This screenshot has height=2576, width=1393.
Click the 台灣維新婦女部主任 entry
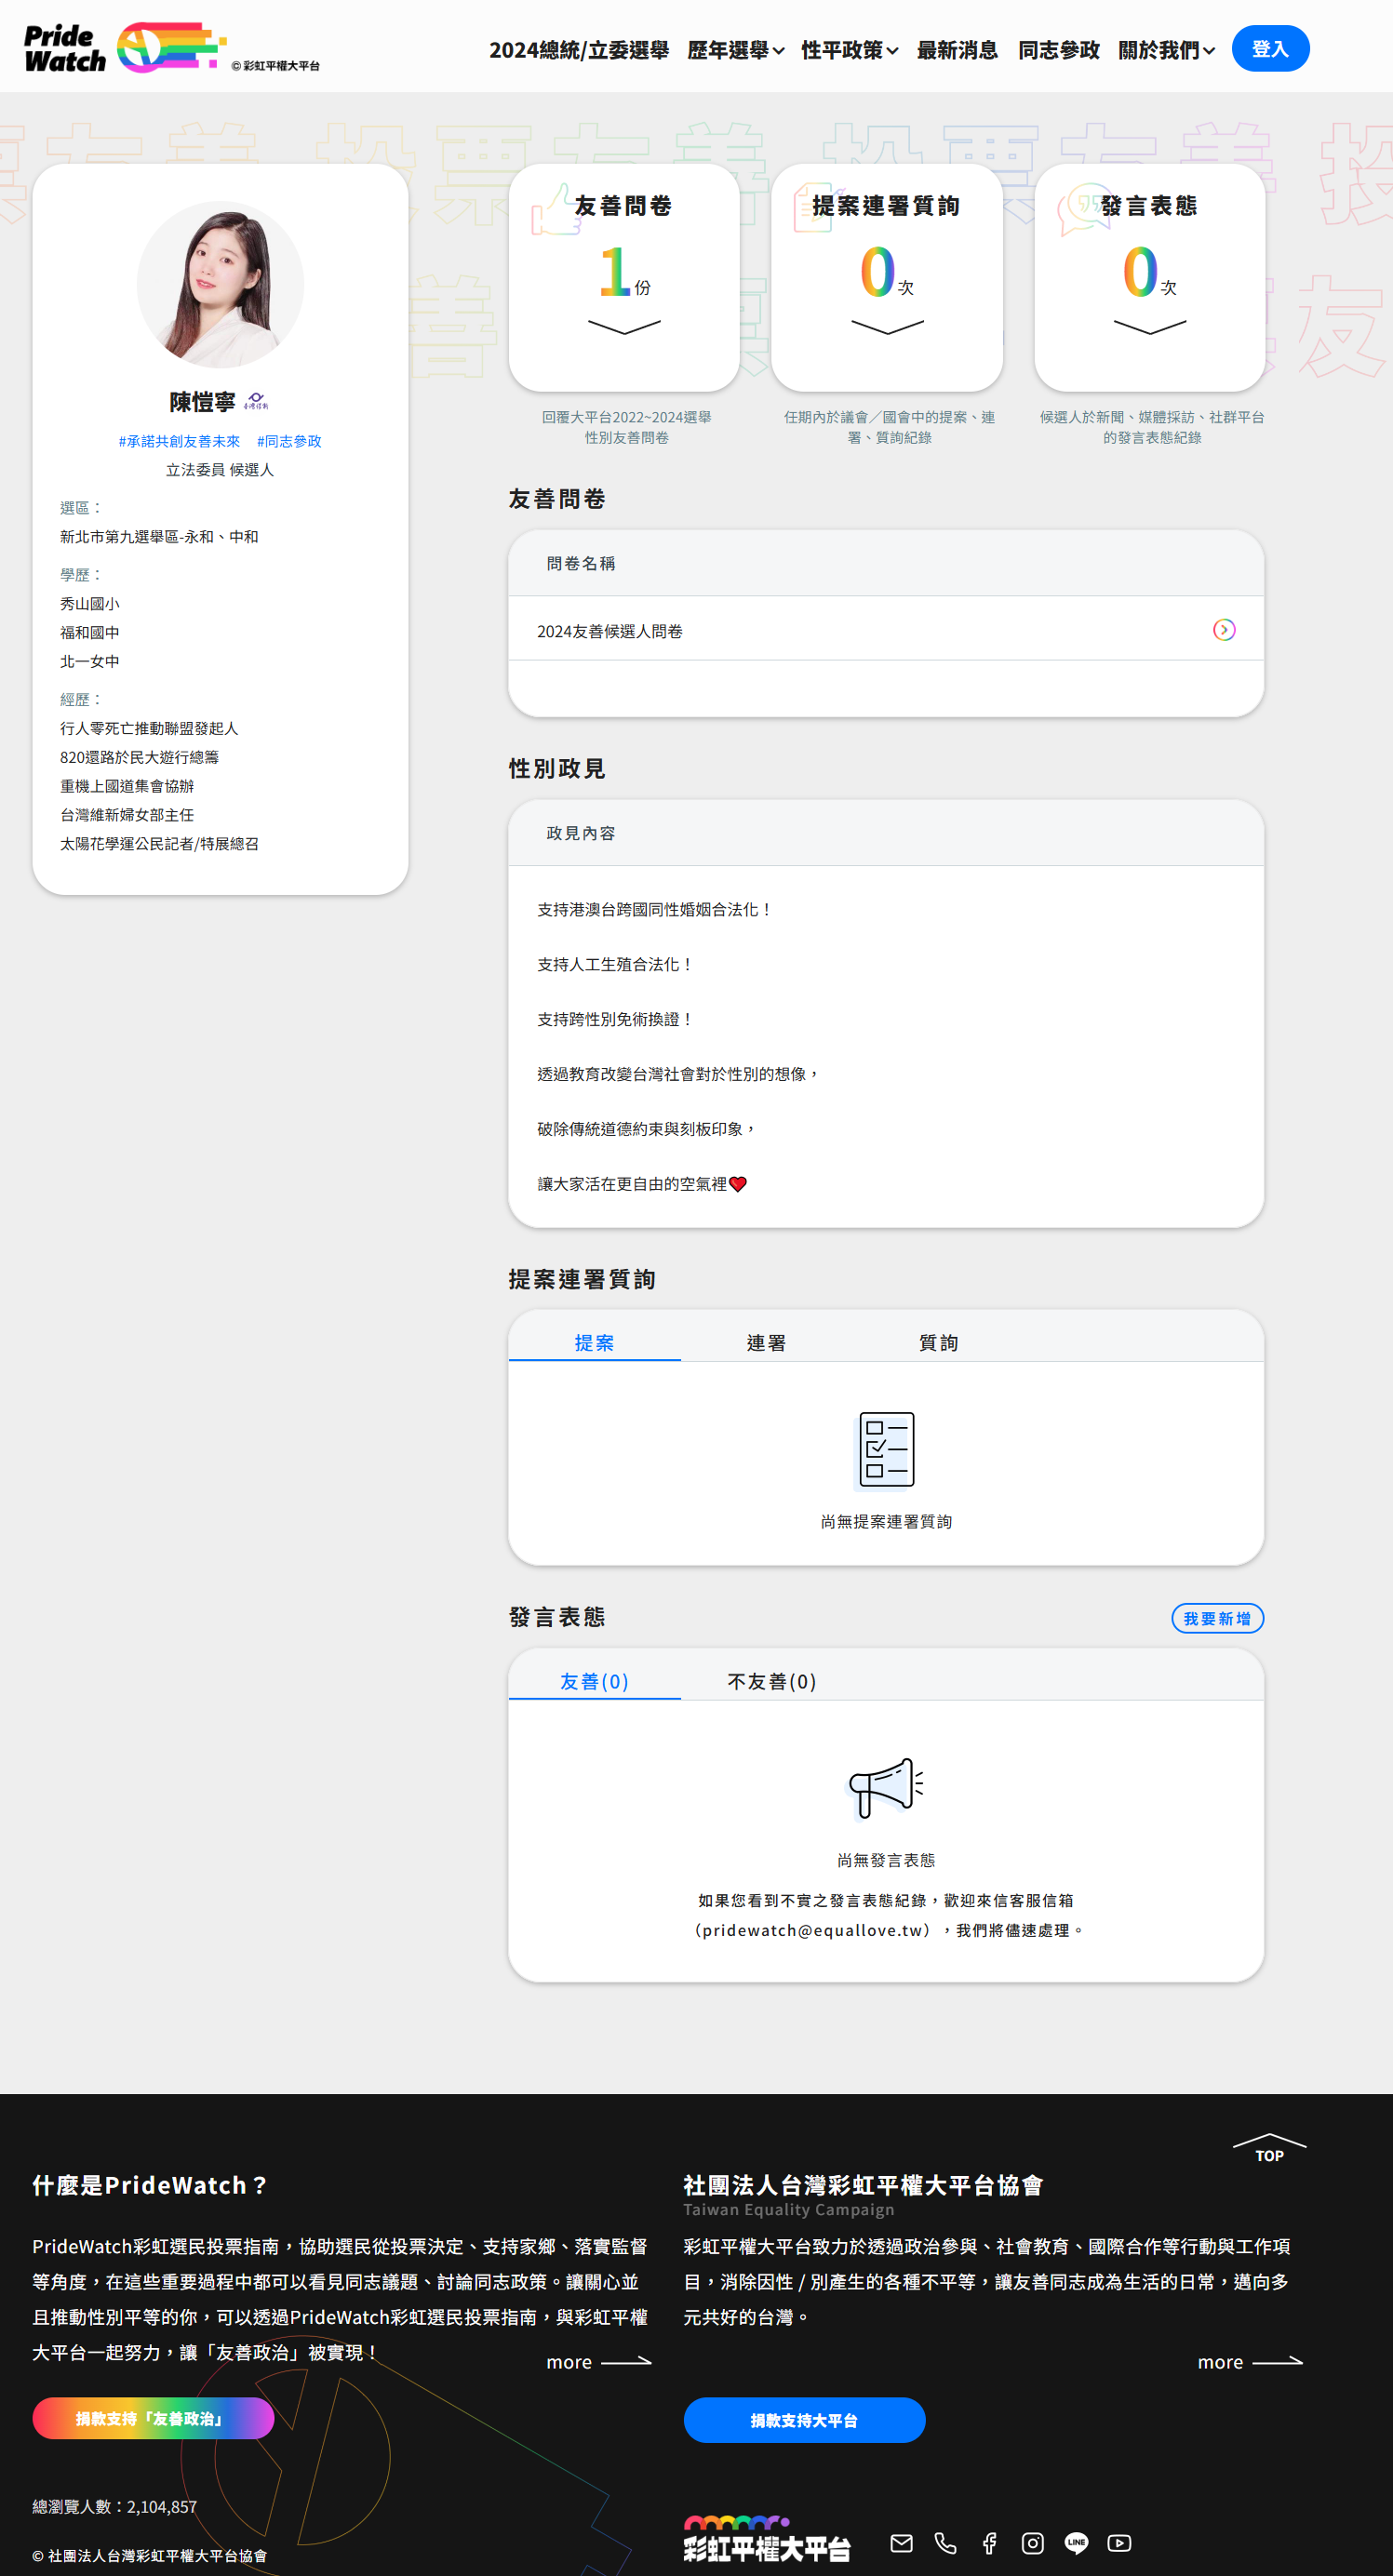[x=127, y=815]
